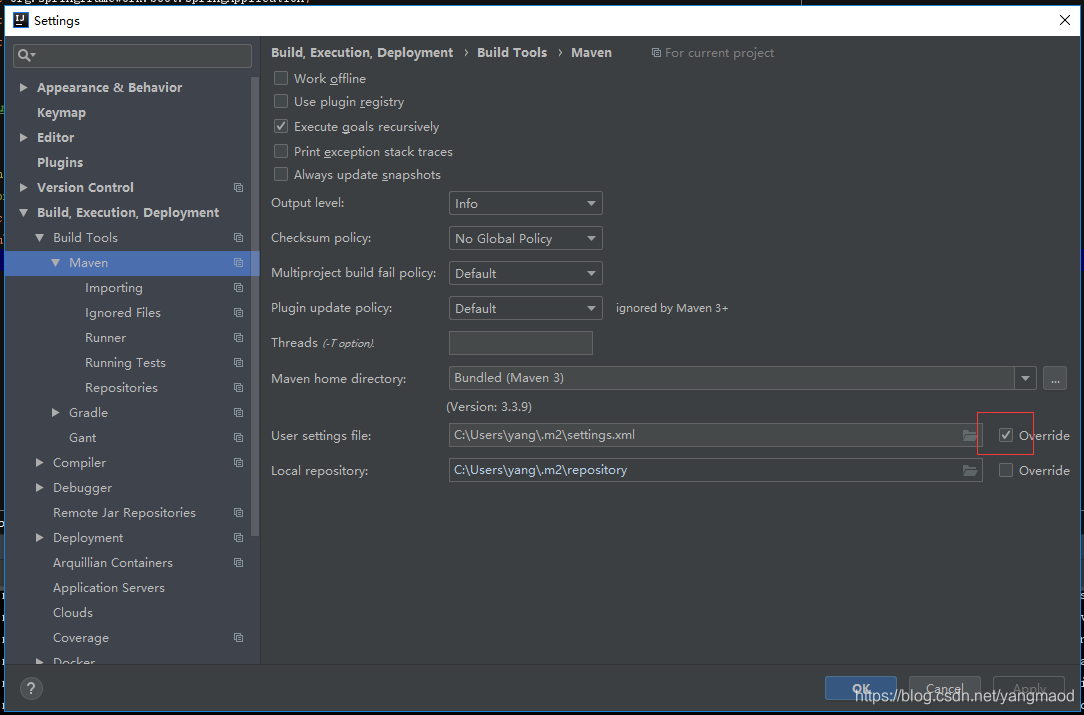
Task: Browse folder icon for Local repository
Action: [970, 470]
